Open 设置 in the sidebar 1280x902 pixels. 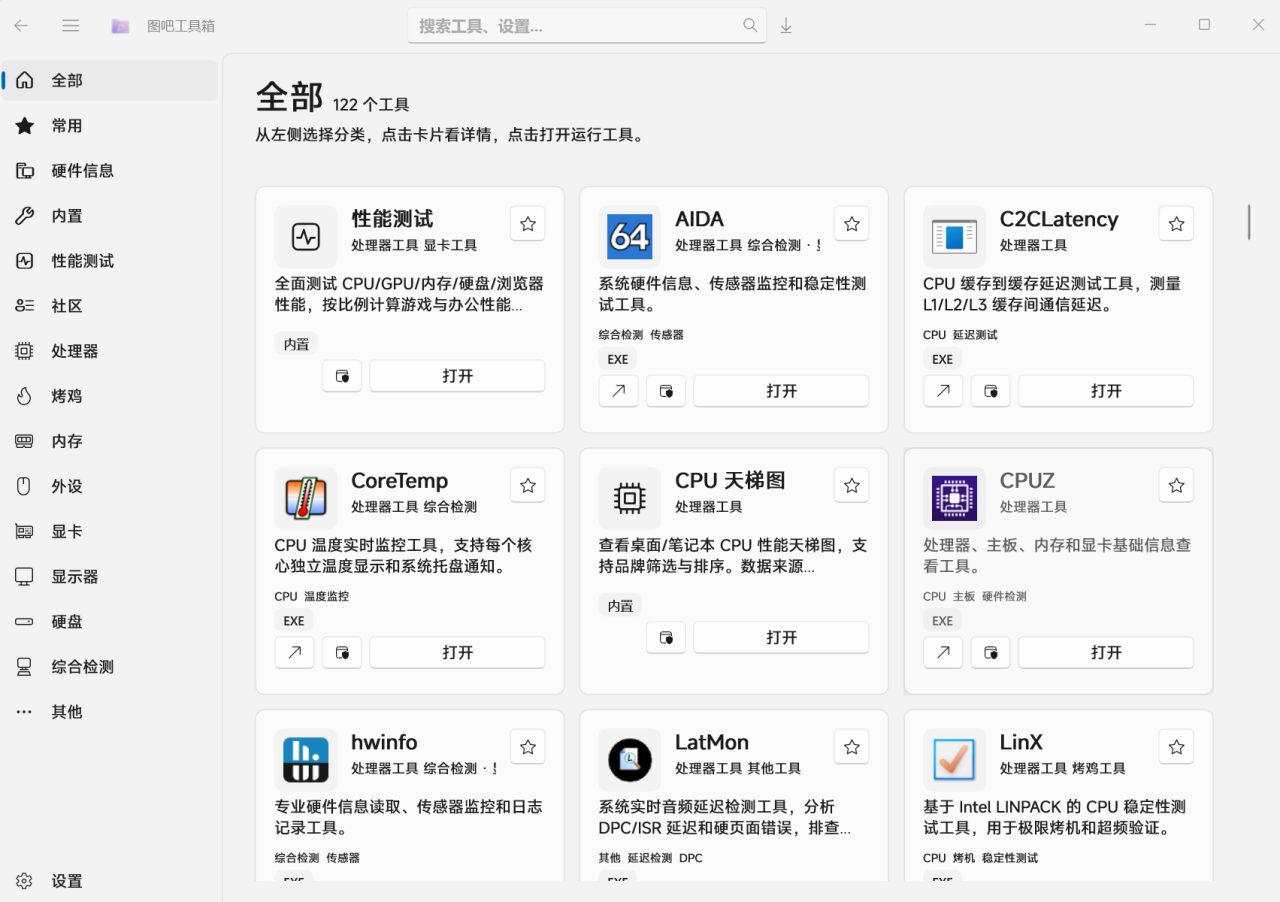110,881
